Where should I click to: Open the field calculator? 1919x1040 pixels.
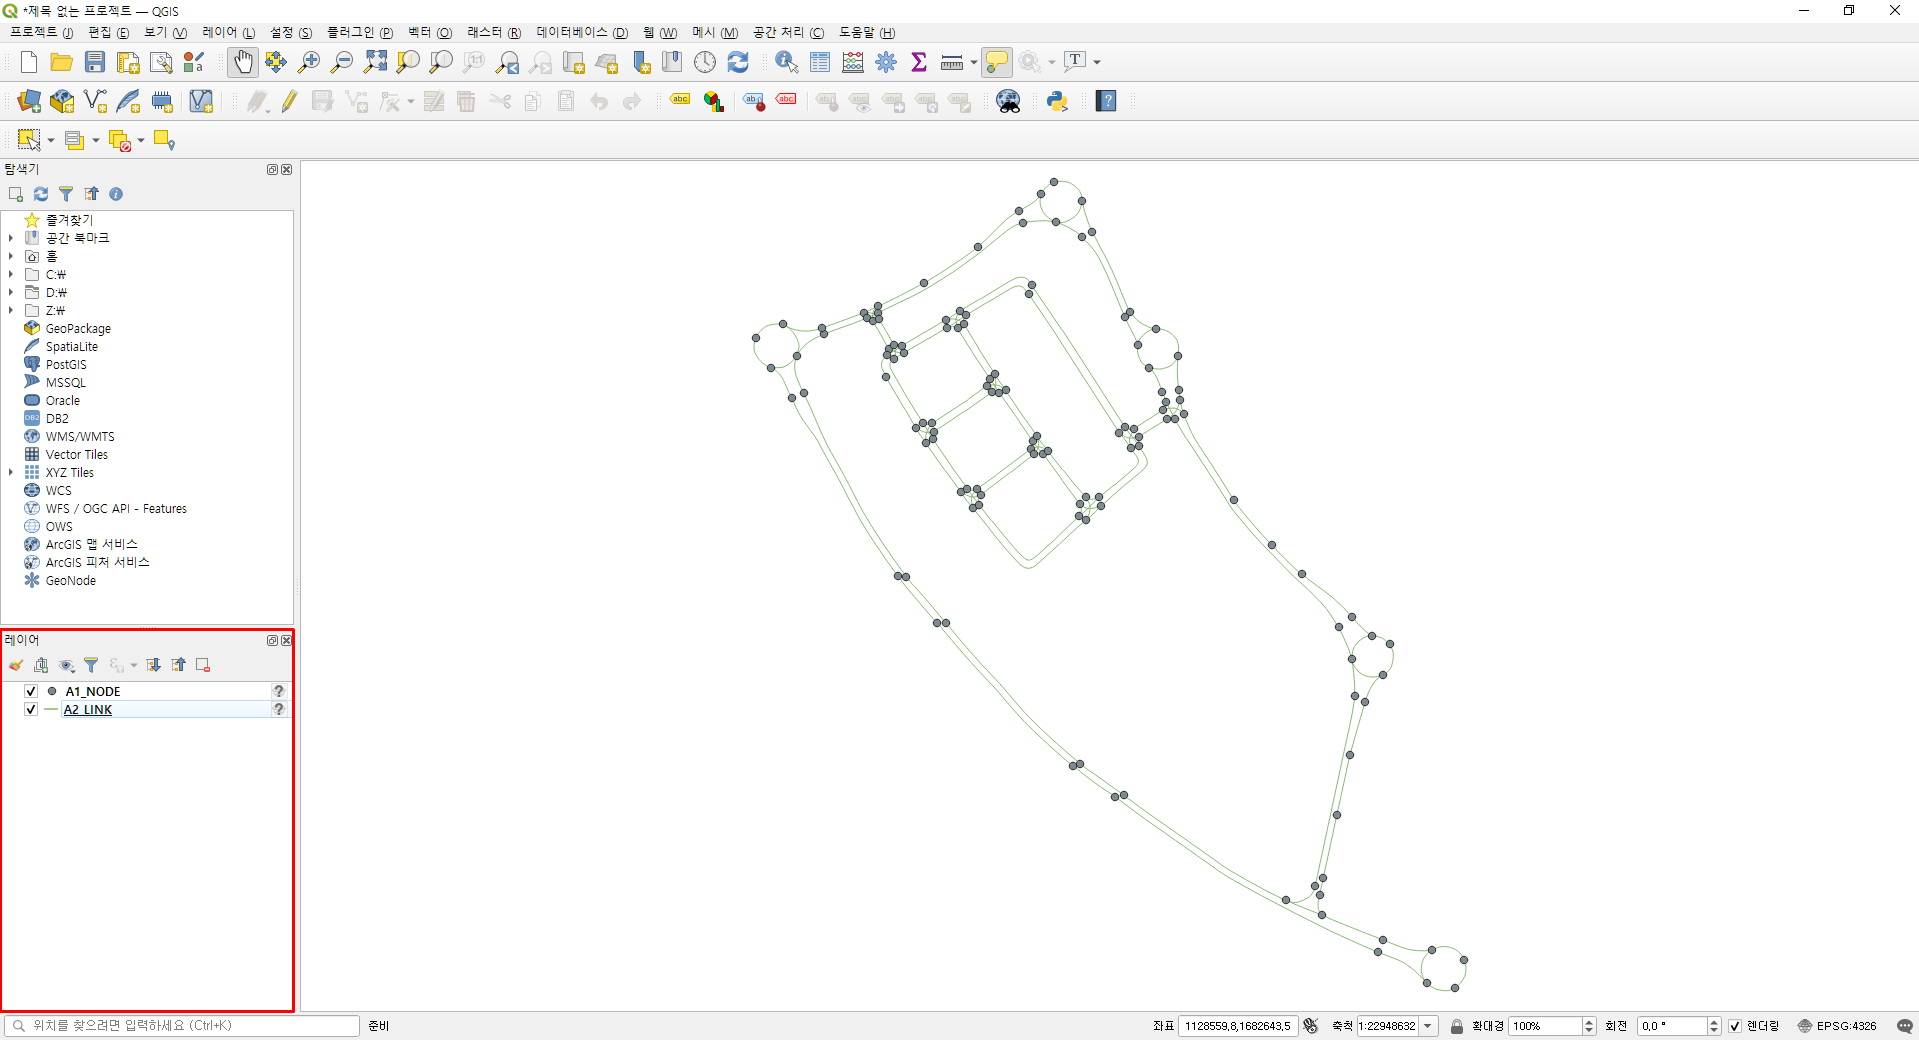point(853,62)
